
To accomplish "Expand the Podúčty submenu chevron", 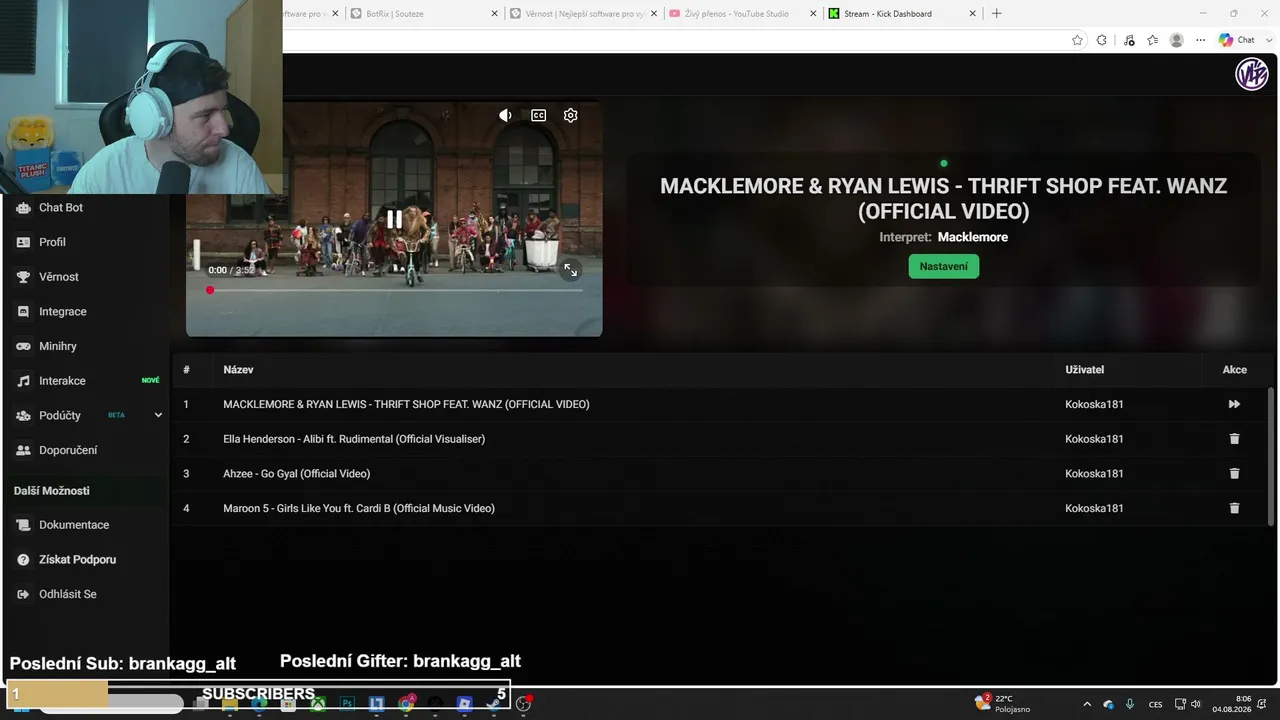I will [158, 415].
